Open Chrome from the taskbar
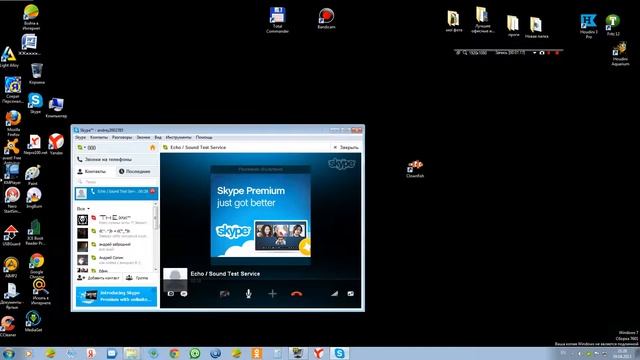 coord(174,353)
